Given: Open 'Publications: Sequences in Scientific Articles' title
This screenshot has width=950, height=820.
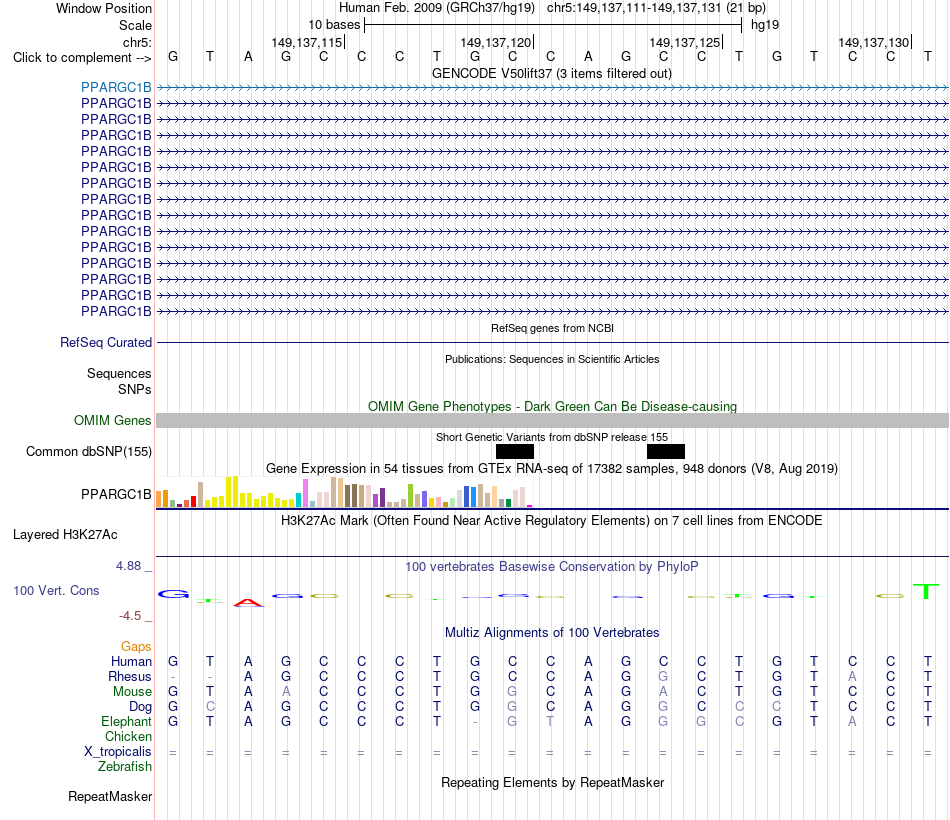Looking at the screenshot, I should pos(552,359).
